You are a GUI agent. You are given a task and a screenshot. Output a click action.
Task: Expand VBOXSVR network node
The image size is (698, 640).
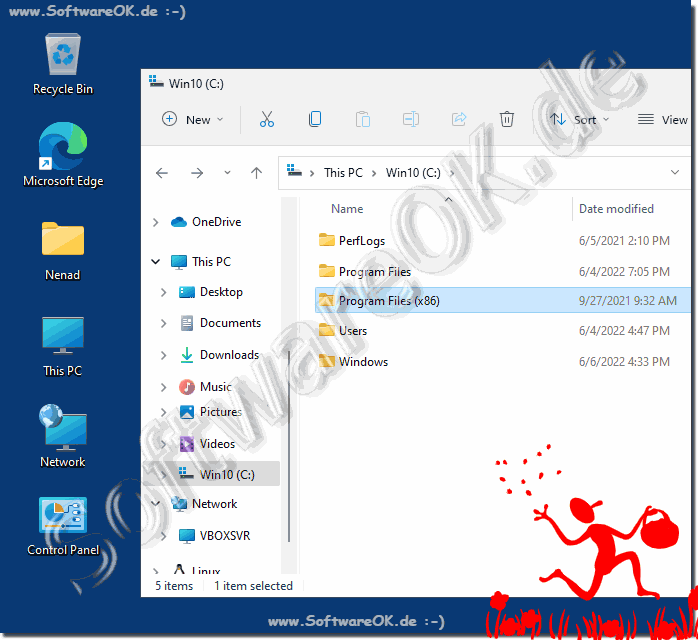click(x=163, y=536)
